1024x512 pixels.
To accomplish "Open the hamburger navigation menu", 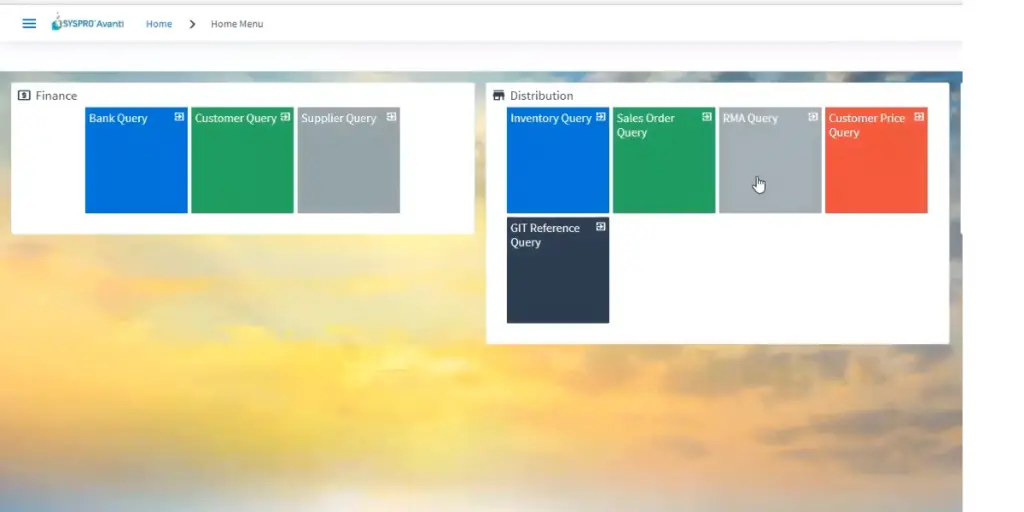I will tap(29, 24).
